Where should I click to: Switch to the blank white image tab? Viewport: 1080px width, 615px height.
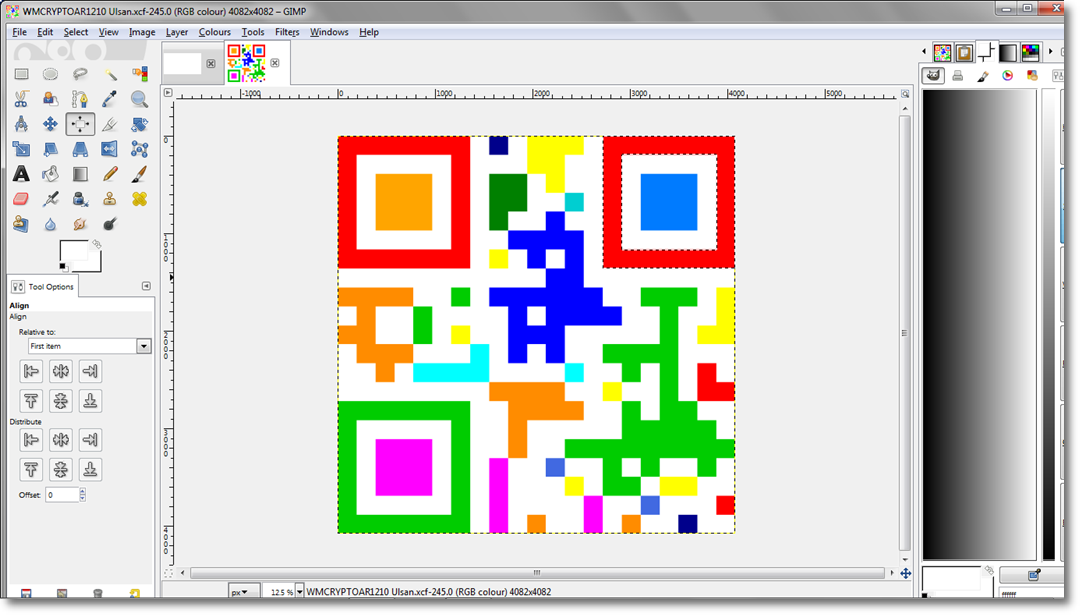pos(183,63)
